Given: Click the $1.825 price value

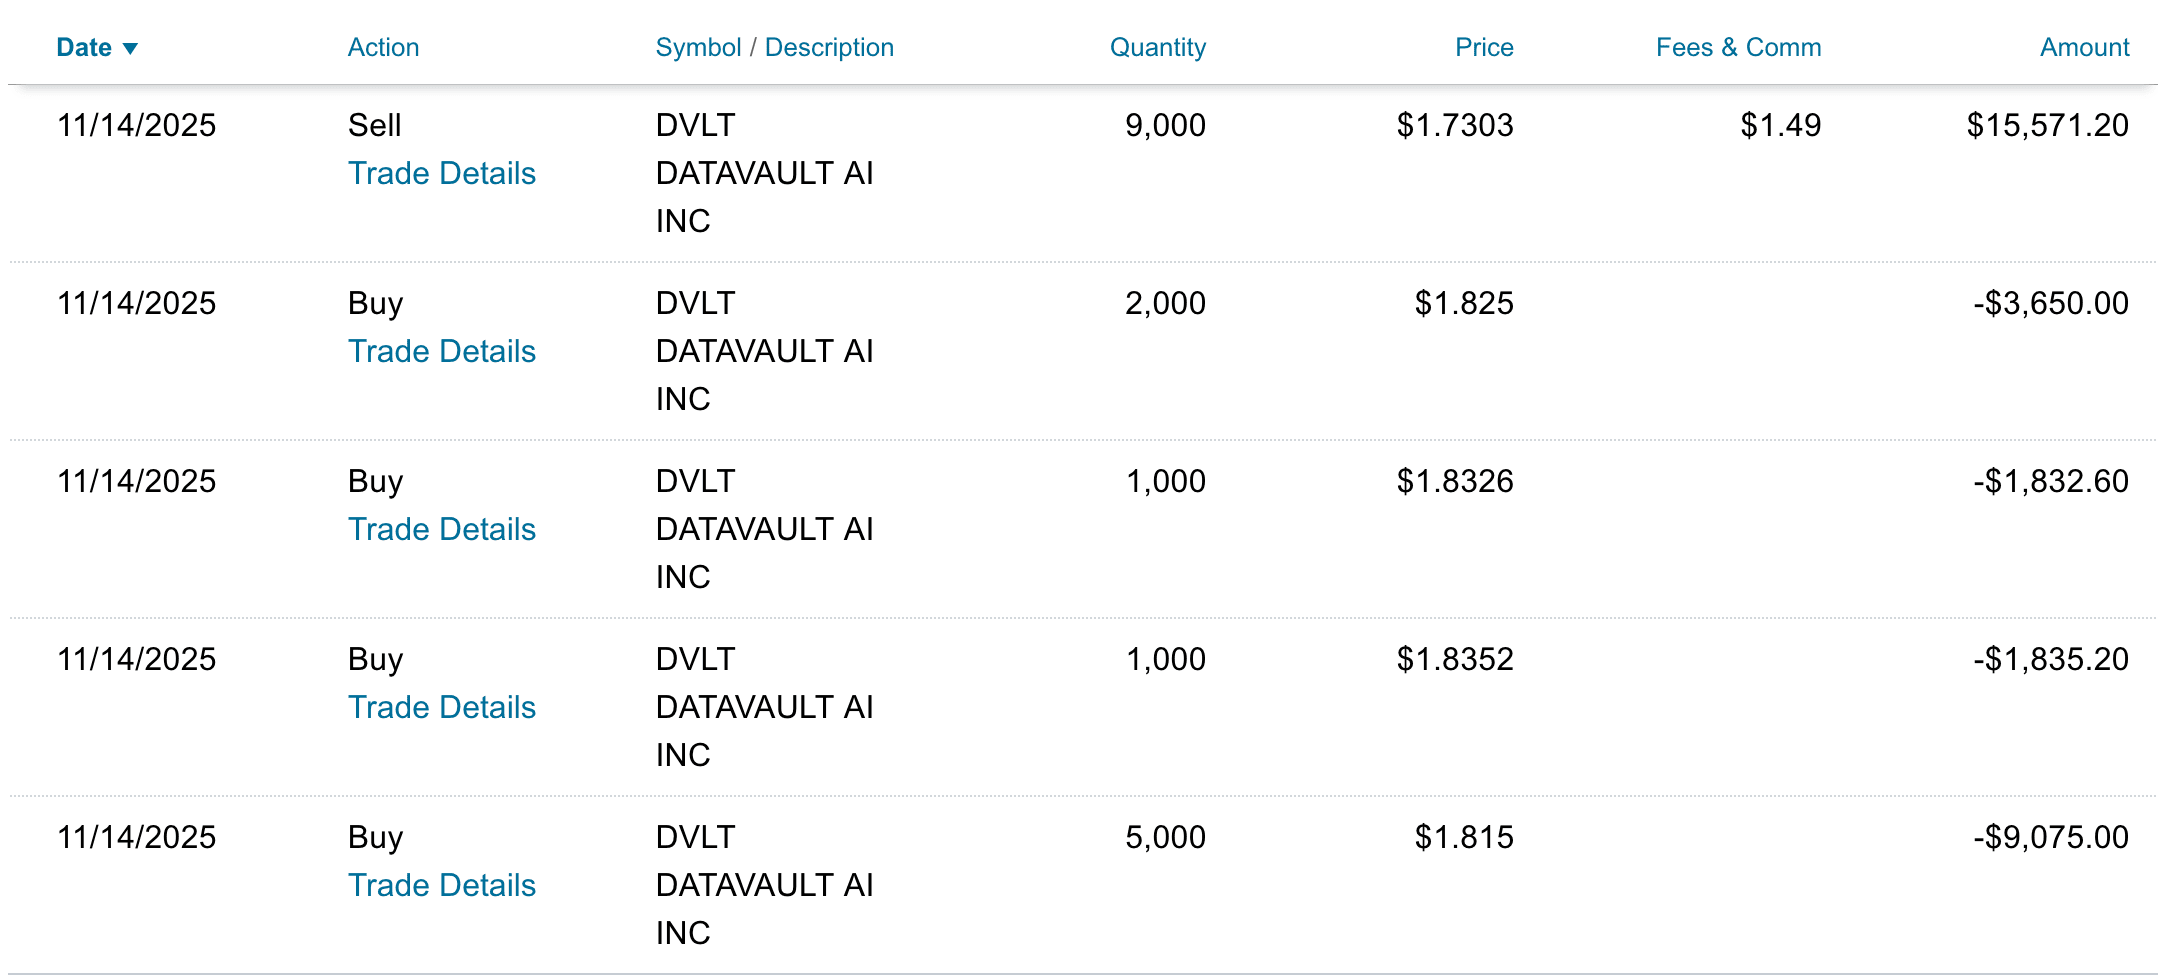Looking at the screenshot, I should [x=1463, y=304].
